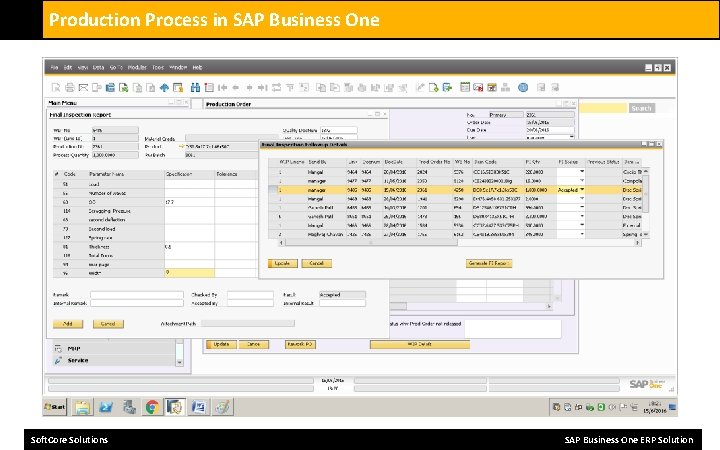
Task: Open the Go To menu
Action: (x=116, y=68)
